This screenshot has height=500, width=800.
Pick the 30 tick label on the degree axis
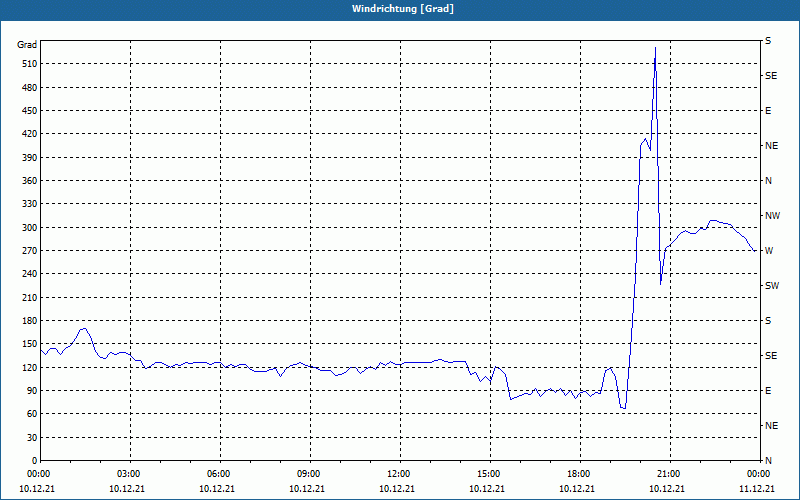pos(32,437)
